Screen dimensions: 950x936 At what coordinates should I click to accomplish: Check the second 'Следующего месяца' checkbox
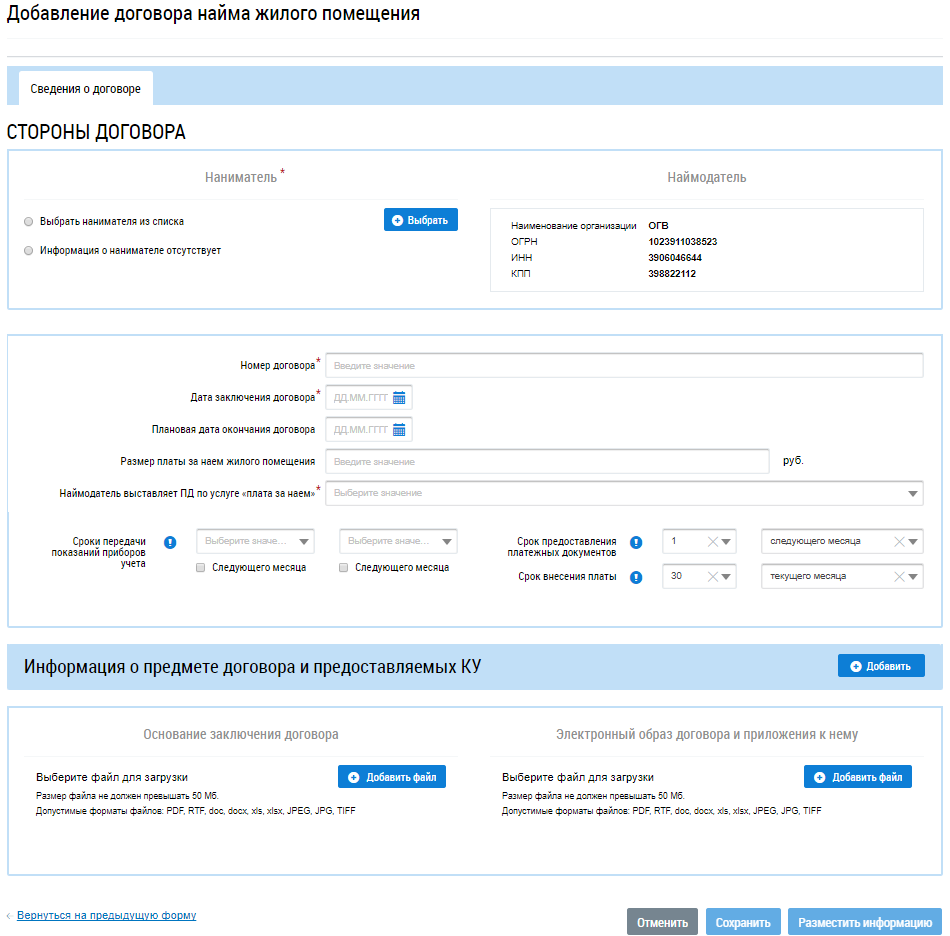344,567
